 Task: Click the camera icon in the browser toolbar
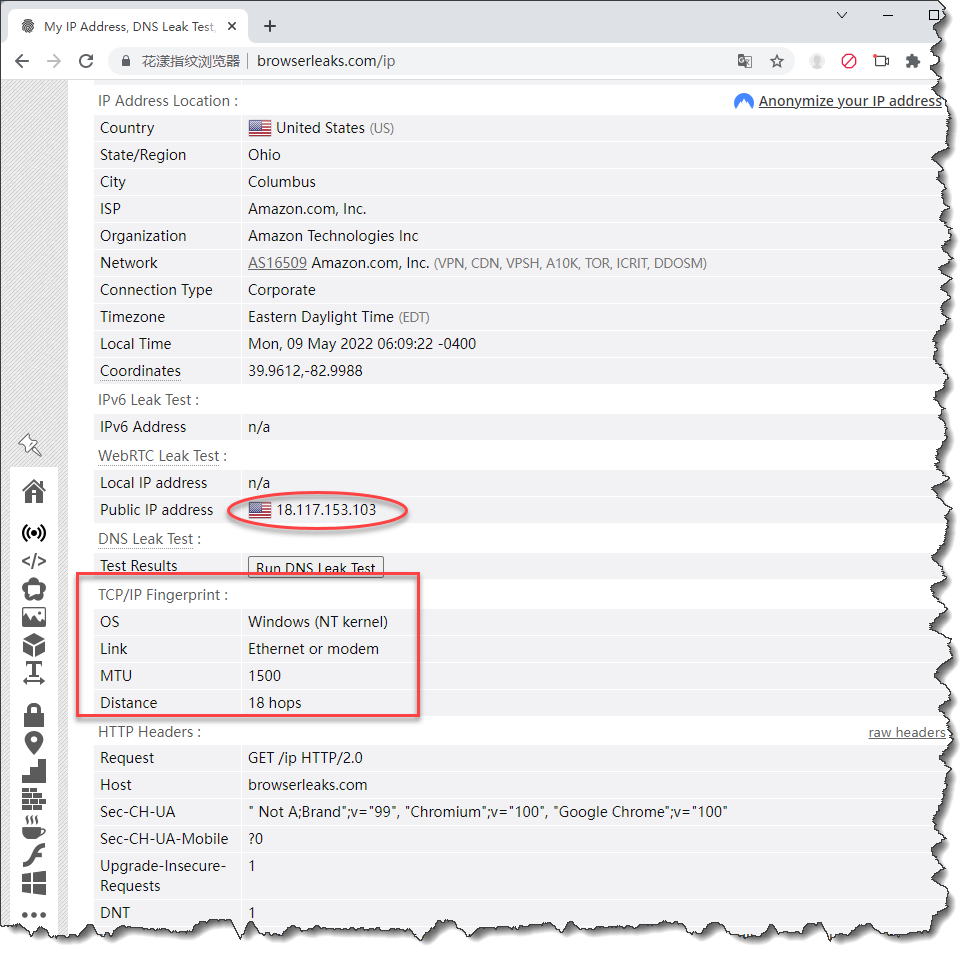click(881, 61)
